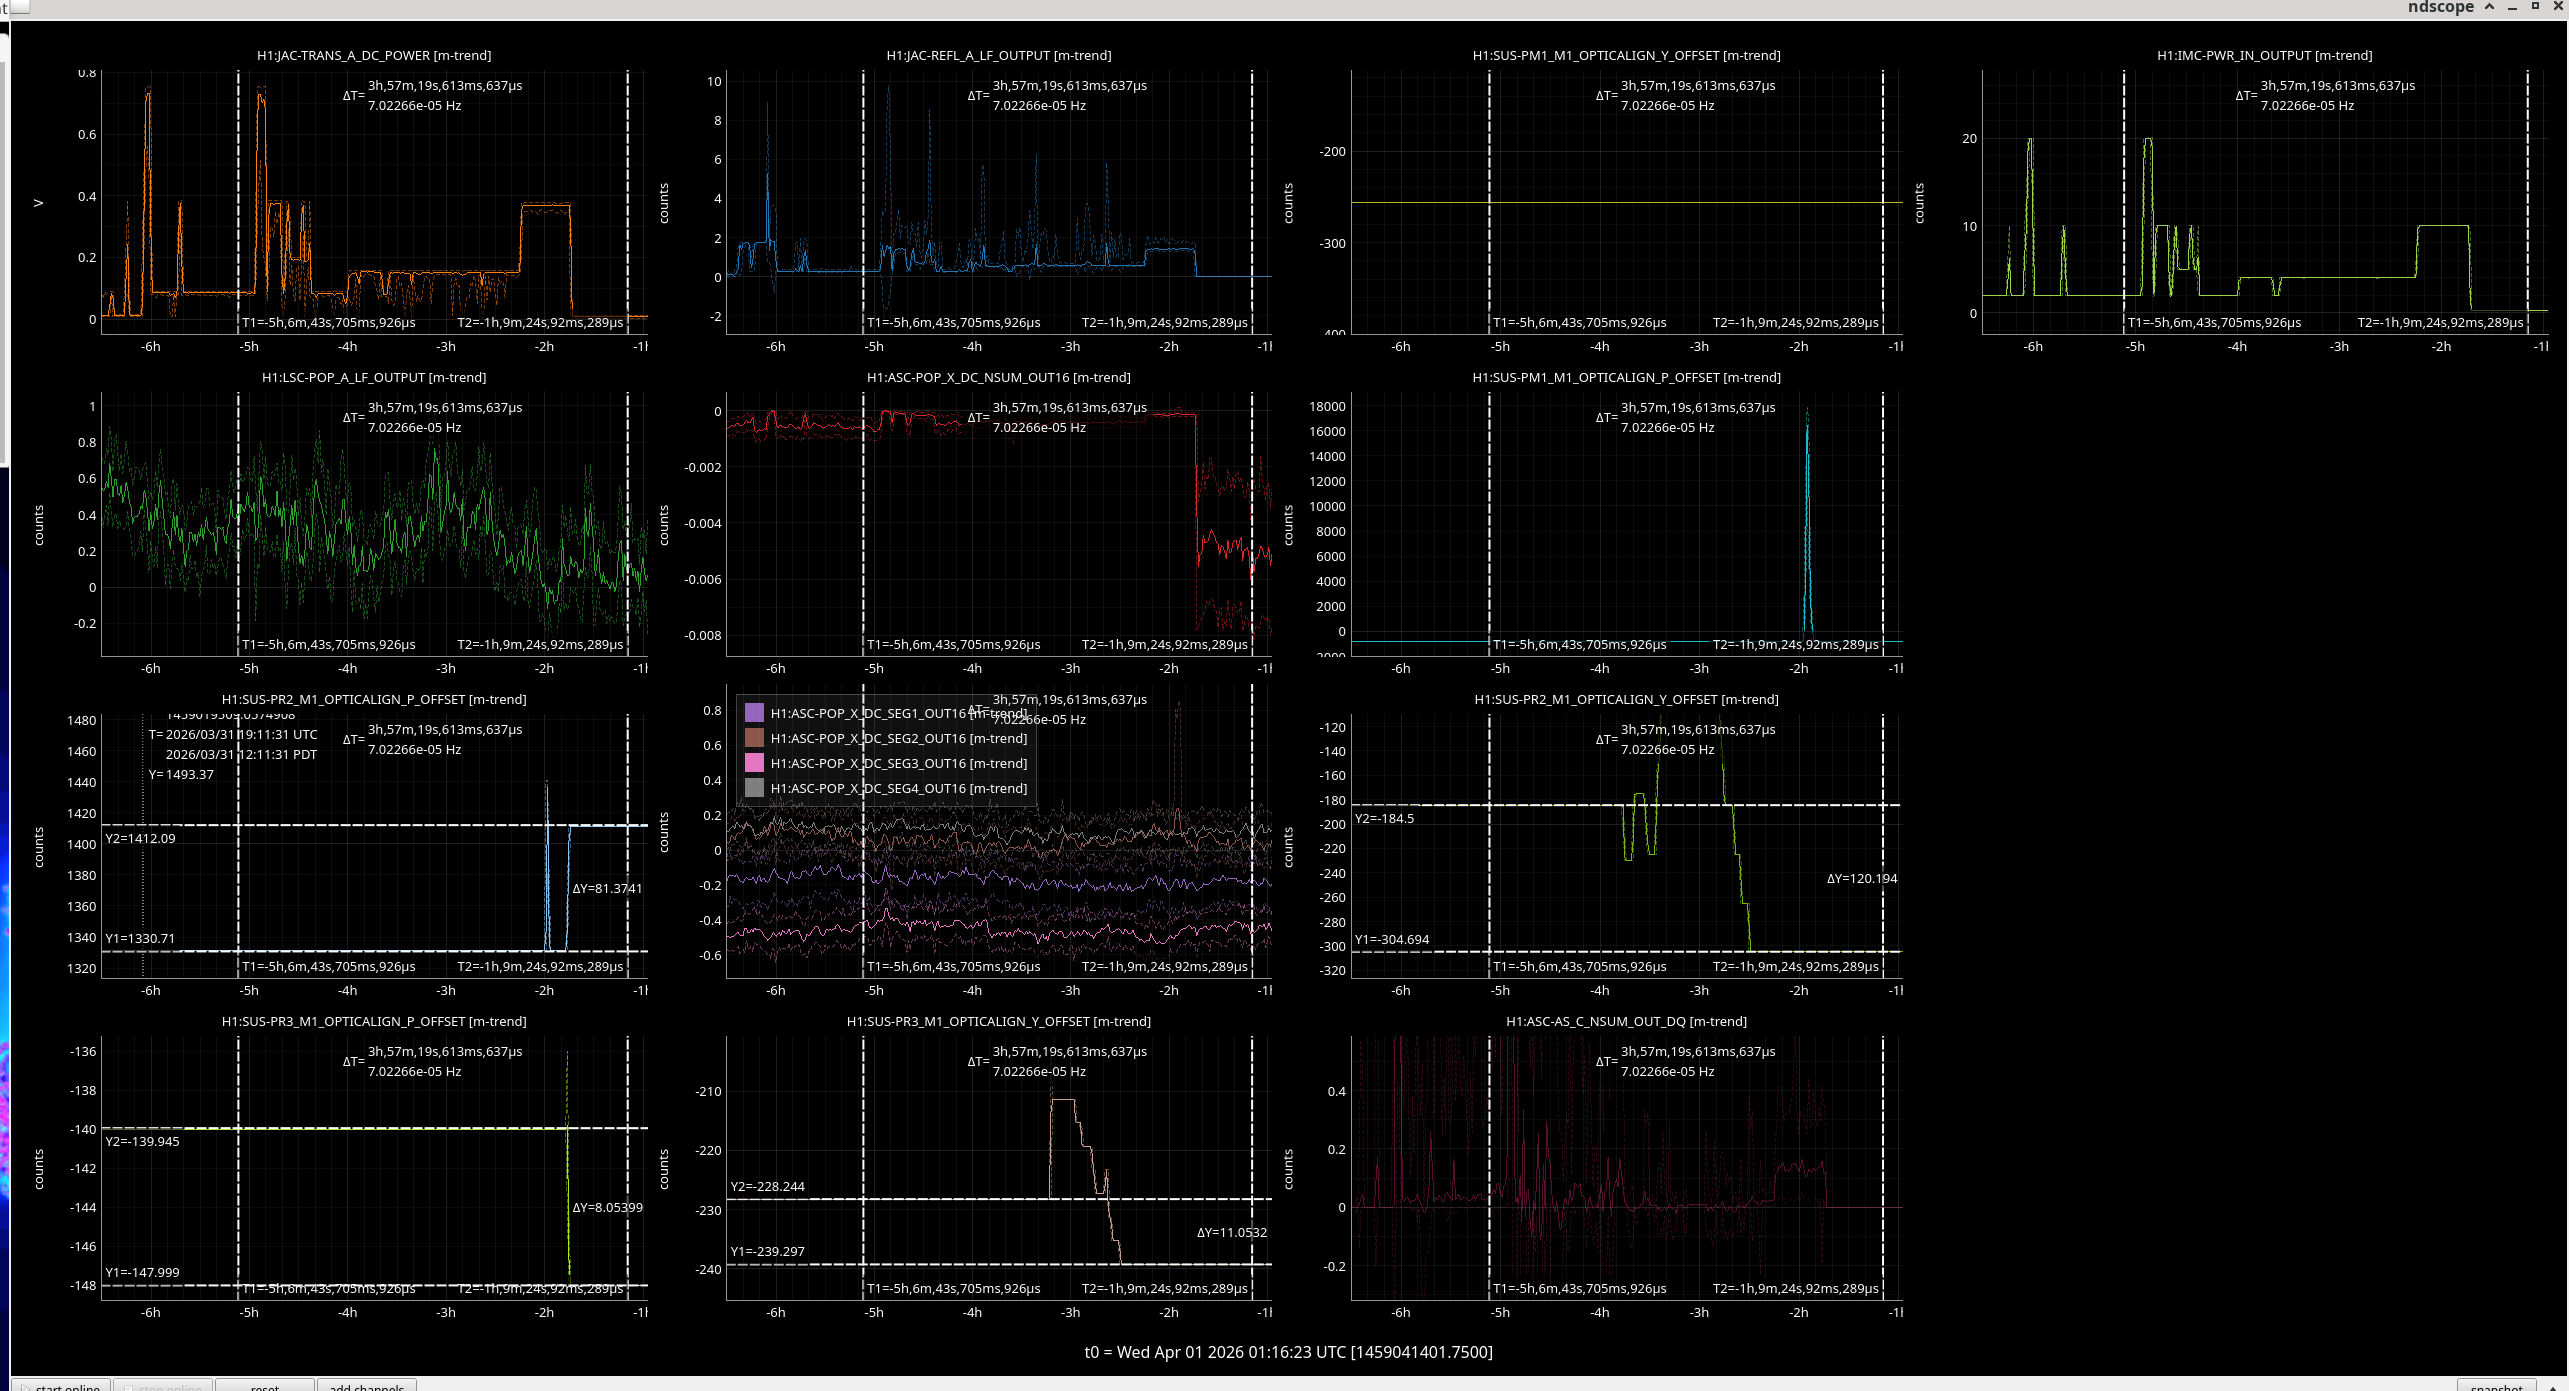Click the snapshot button
The width and height of the screenshot is (2569, 1391).
[x=2497, y=1386]
